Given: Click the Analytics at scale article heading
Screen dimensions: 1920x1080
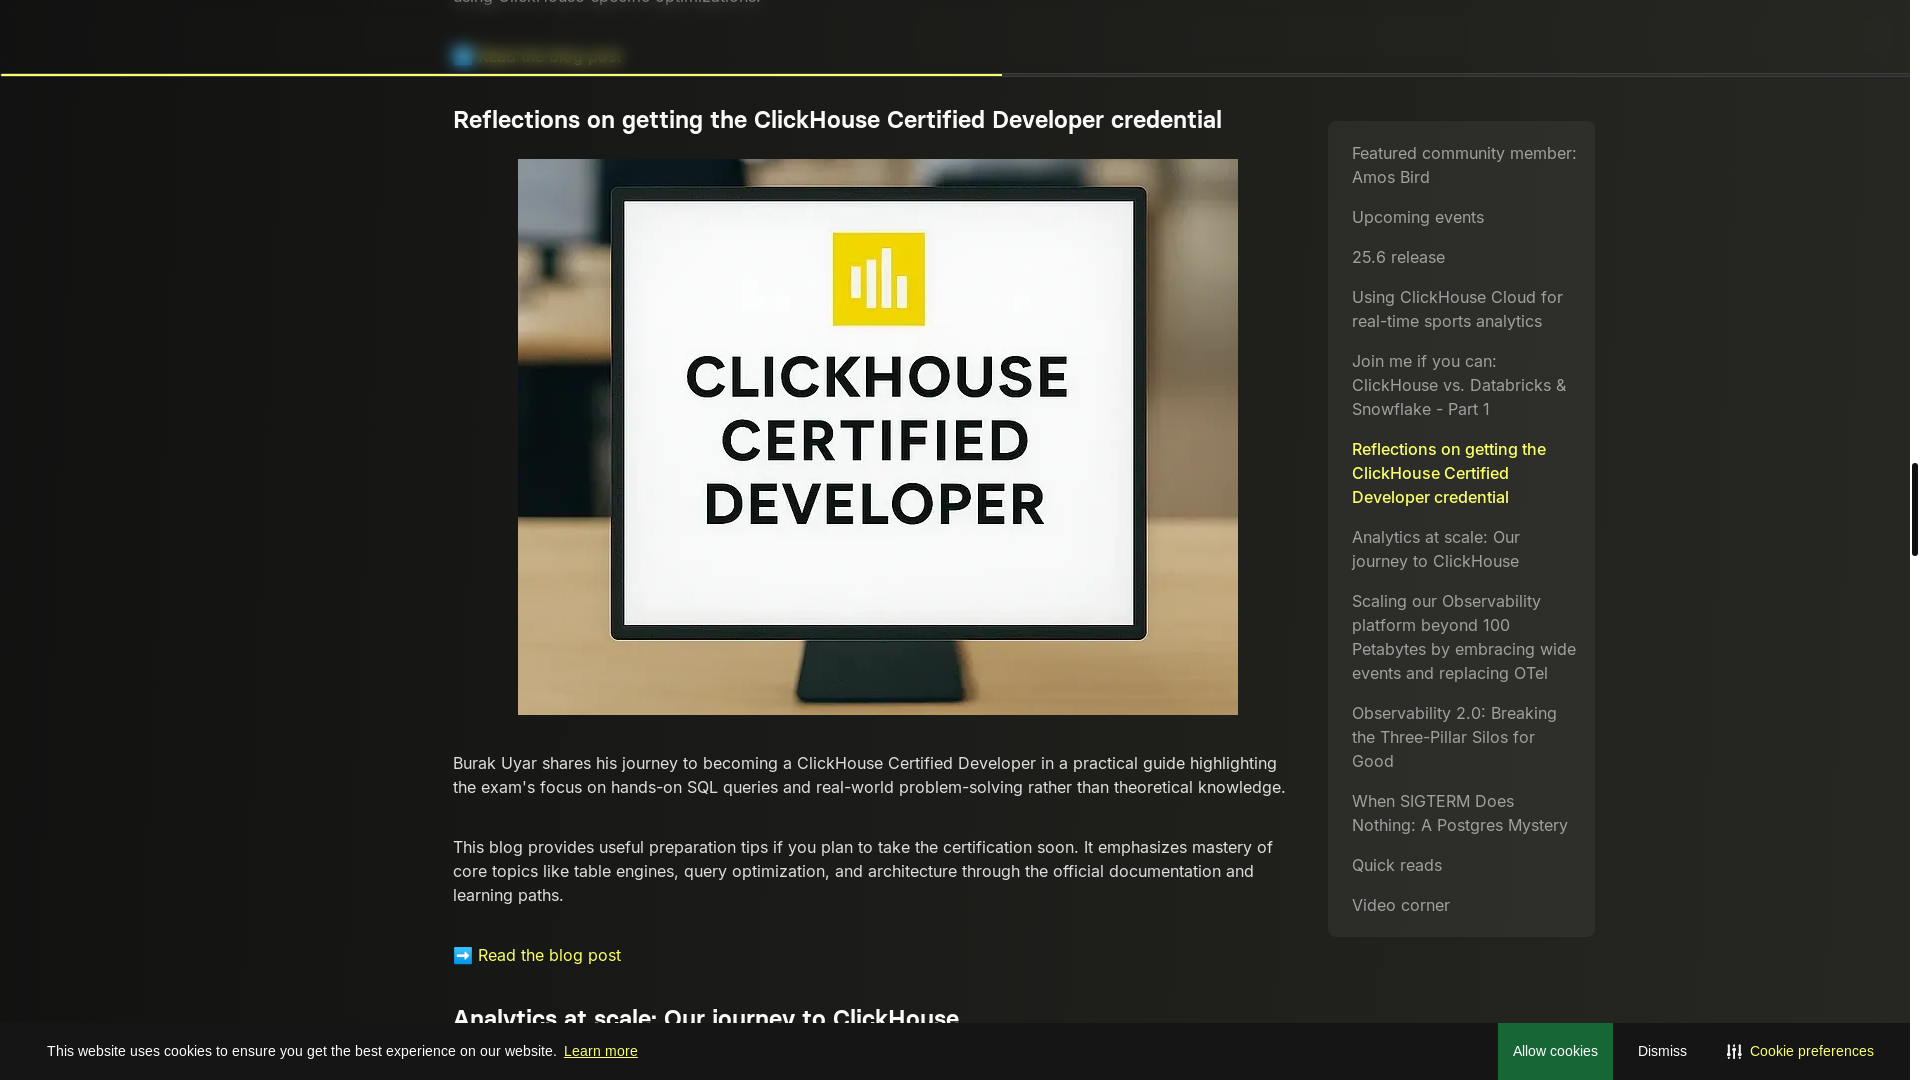Looking at the screenshot, I should tap(705, 1016).
